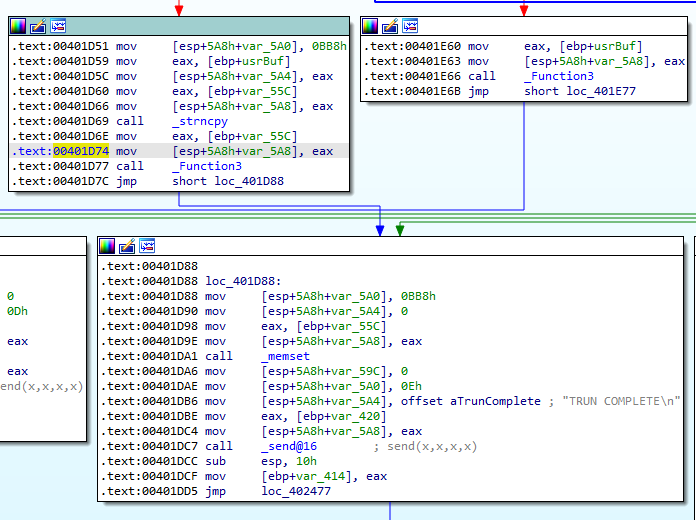Click _strncpy call at 00401D69
This screenshot has width=696, height=520.
200,121
